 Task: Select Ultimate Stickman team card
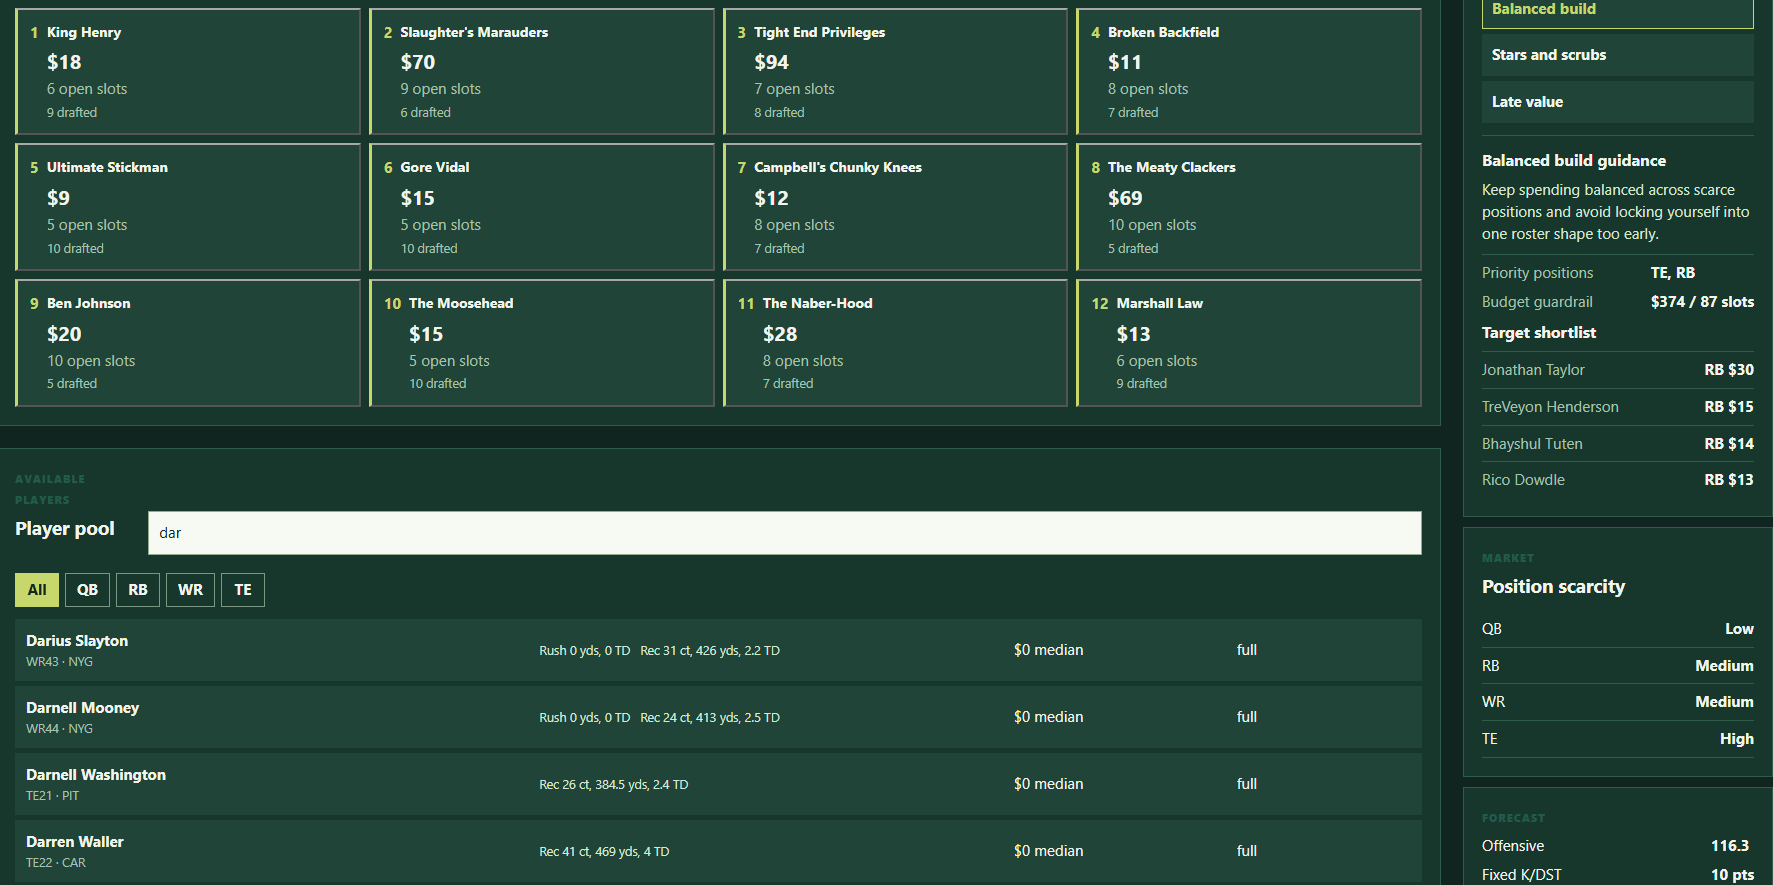pyautogui.click(x=188, y=207)
